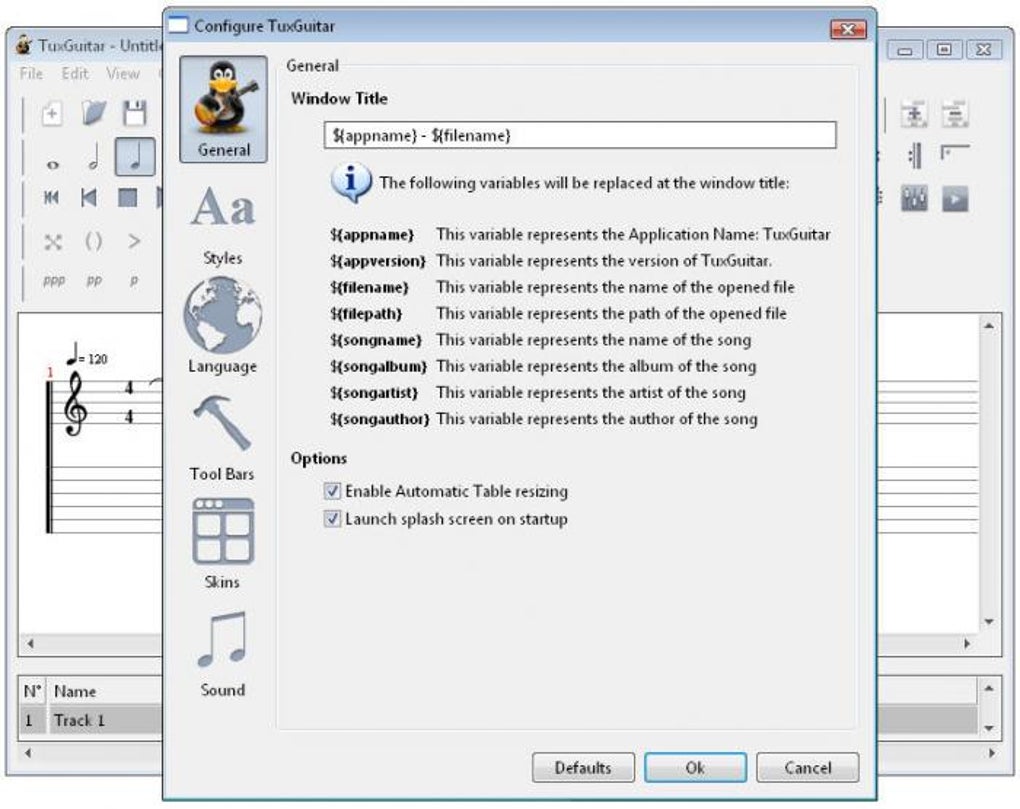Click the go-to-first-measure playback icon
The image size is (1020, 809).
51,198
